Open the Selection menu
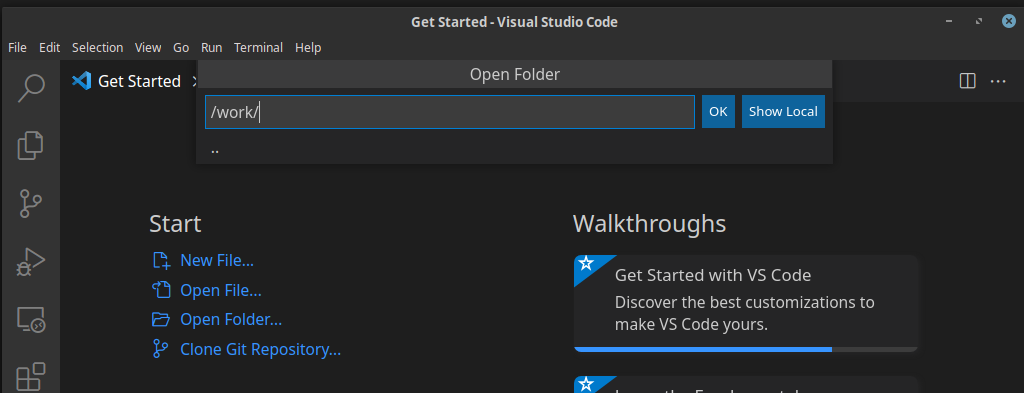 tap(97, 48)
